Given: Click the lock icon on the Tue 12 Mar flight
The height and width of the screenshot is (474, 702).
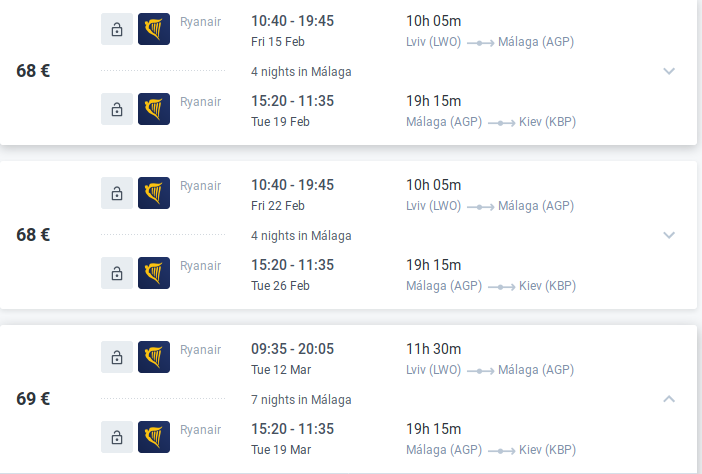Looking at the screenshot, I should coord(117,357).
